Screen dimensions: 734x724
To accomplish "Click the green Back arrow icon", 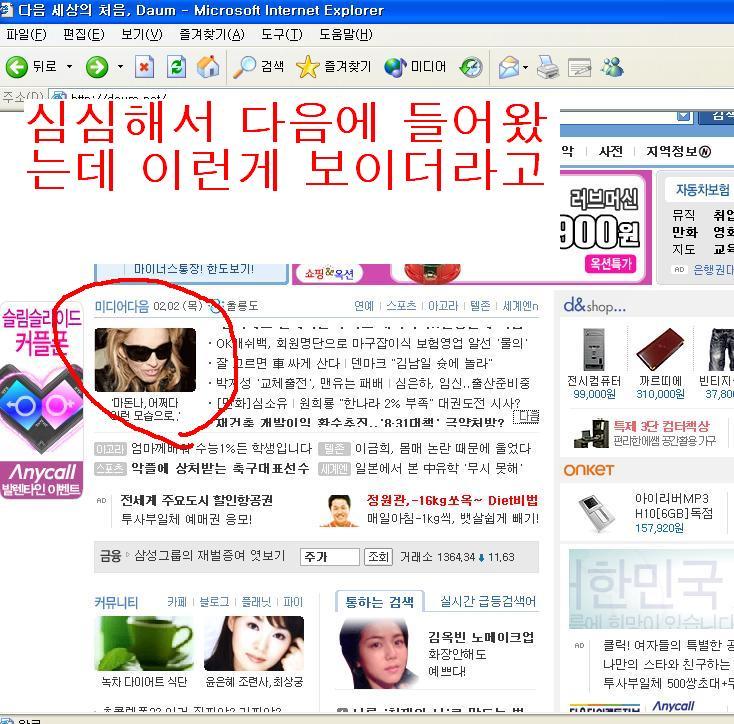I will pyautogui.click(x=17, y=67).
